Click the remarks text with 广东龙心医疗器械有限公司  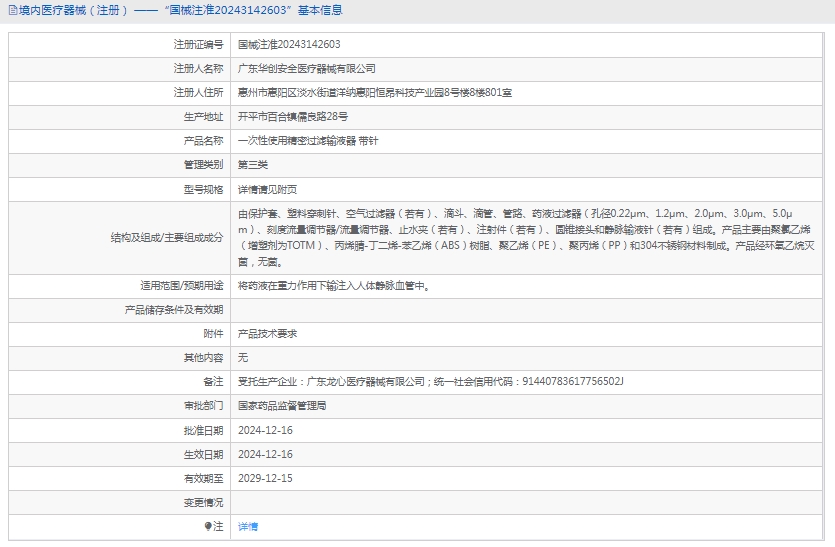click(x=430, y=381)
